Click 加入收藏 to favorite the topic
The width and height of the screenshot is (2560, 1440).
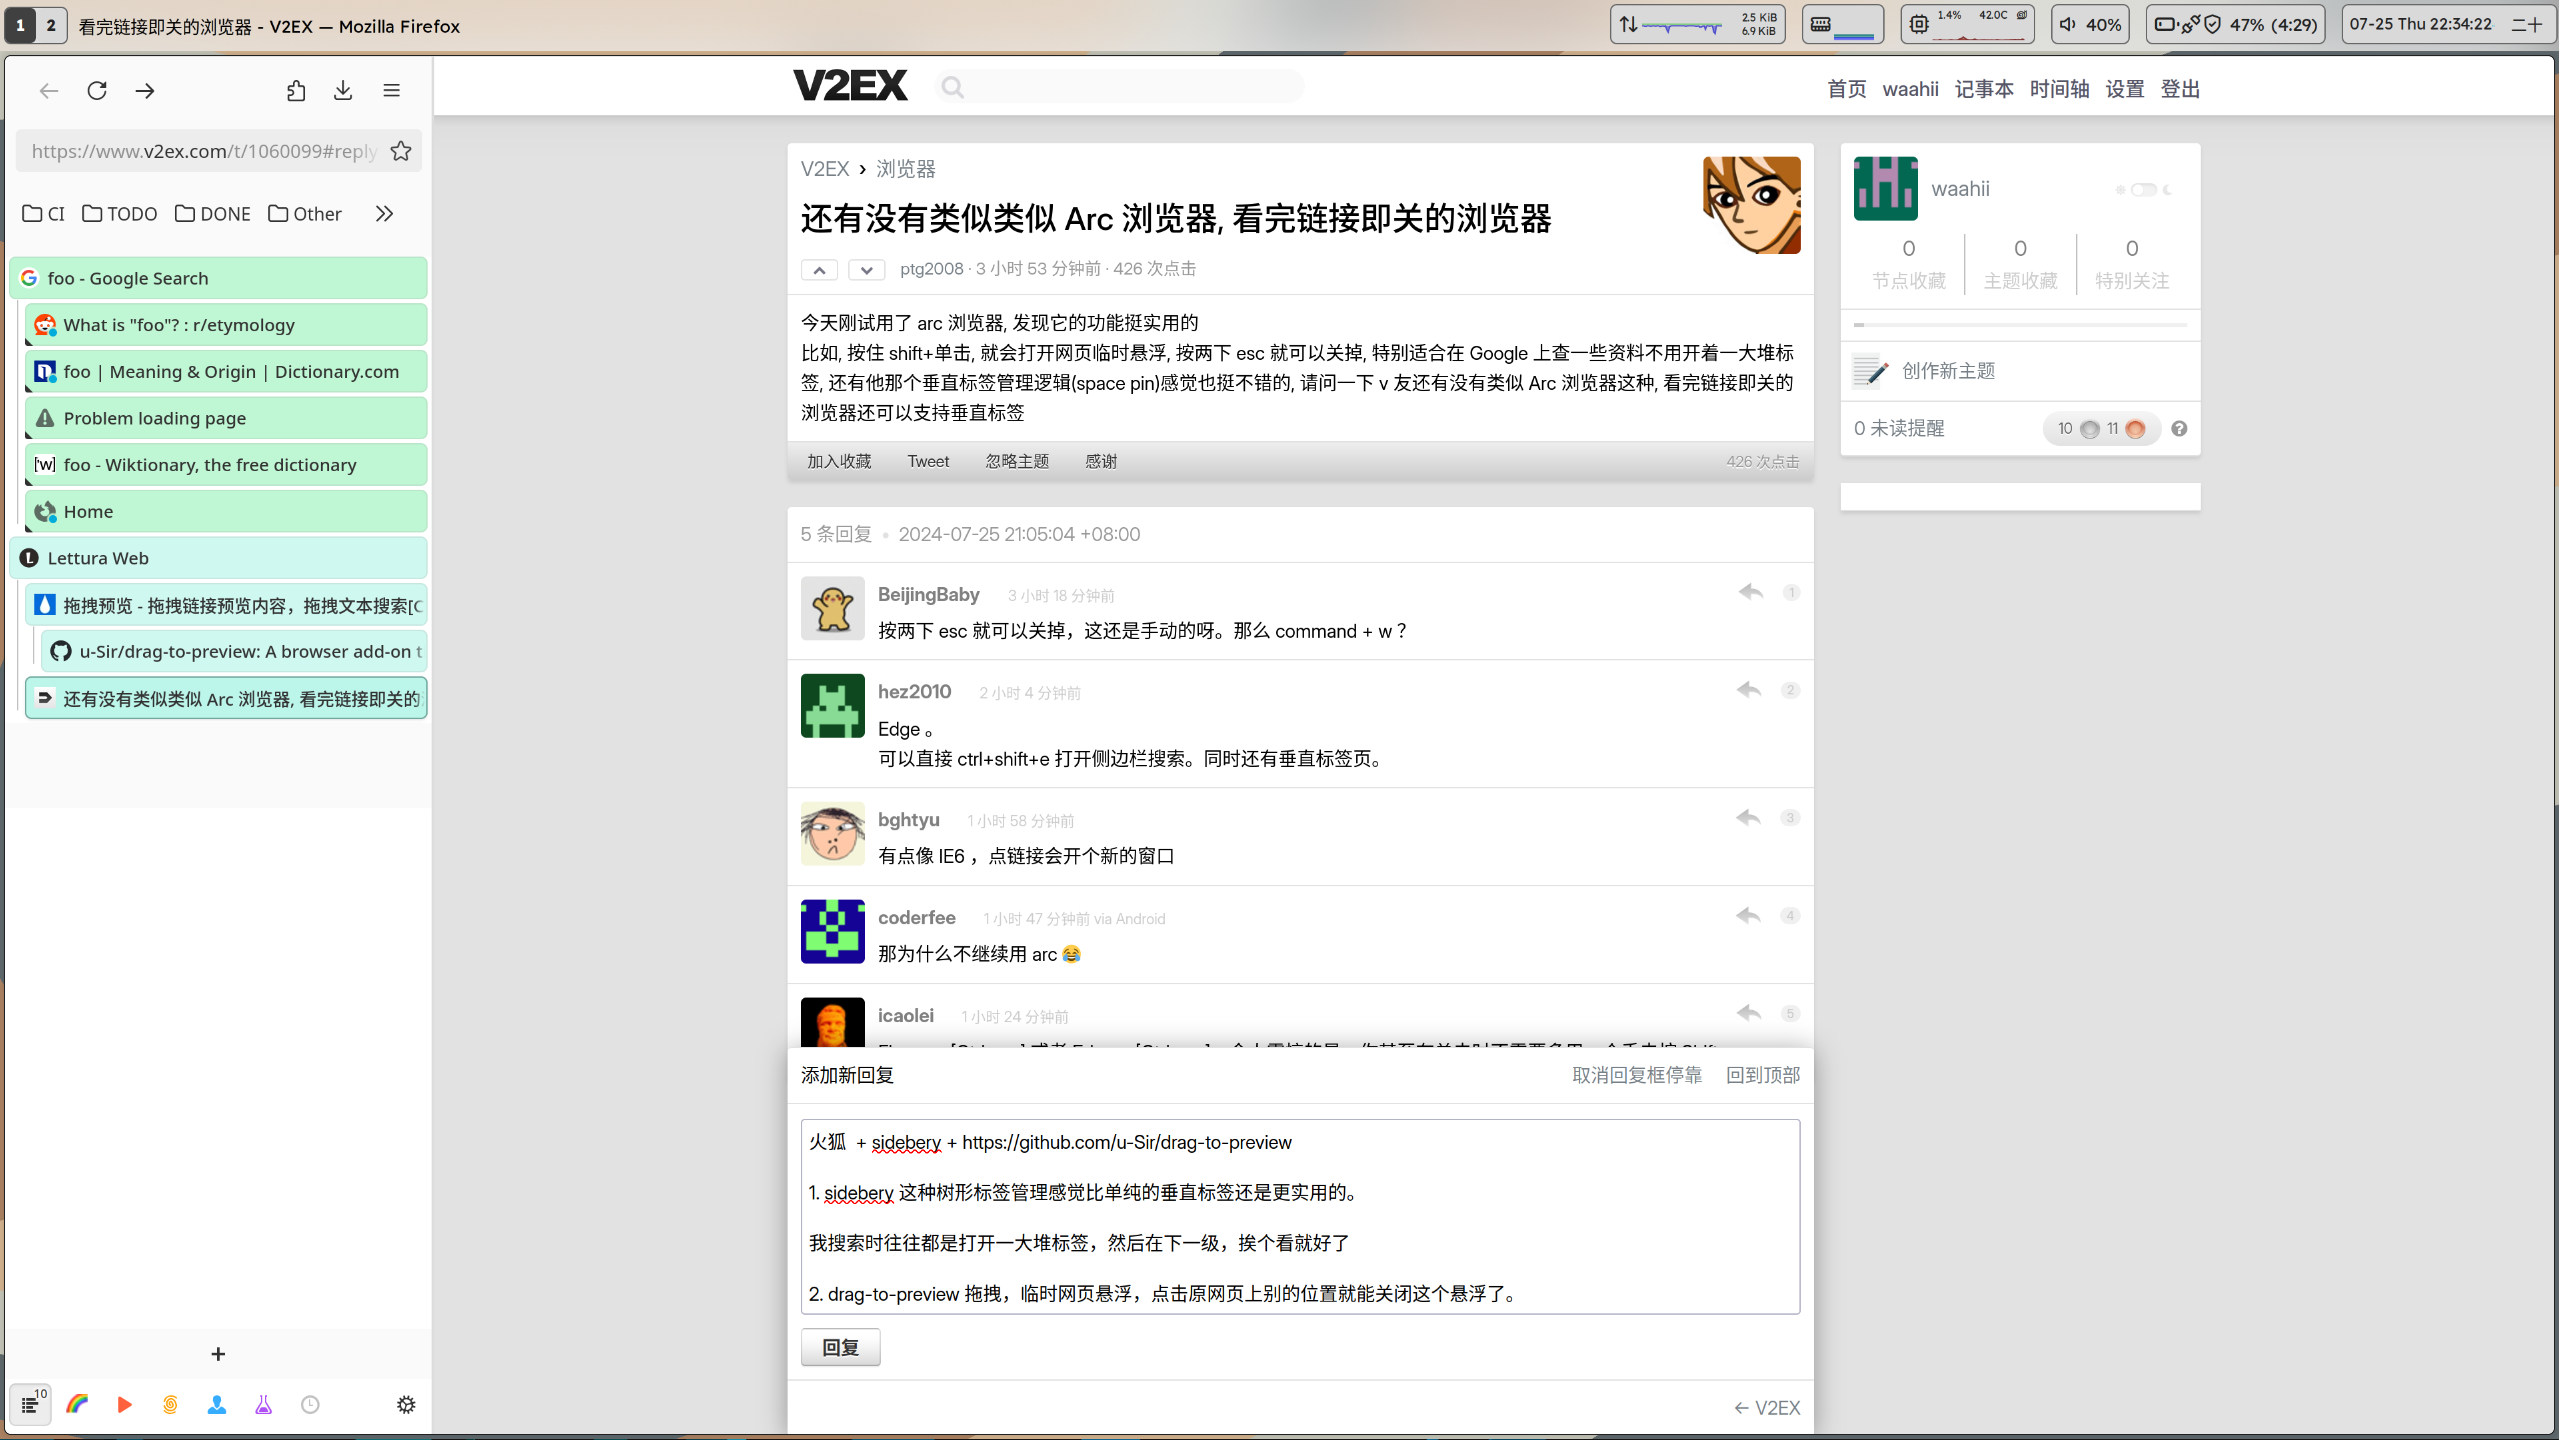tap(839, 462)
